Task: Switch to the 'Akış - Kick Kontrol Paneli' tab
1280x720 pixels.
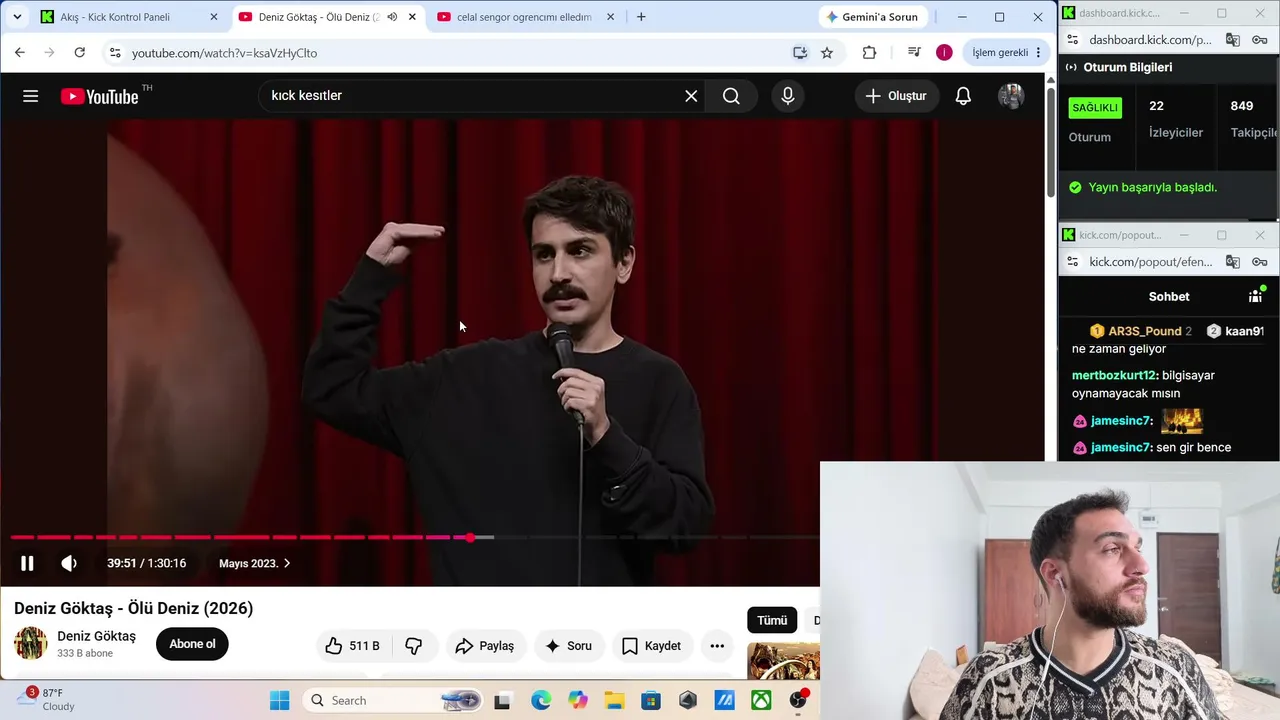Action: [128, 17]
